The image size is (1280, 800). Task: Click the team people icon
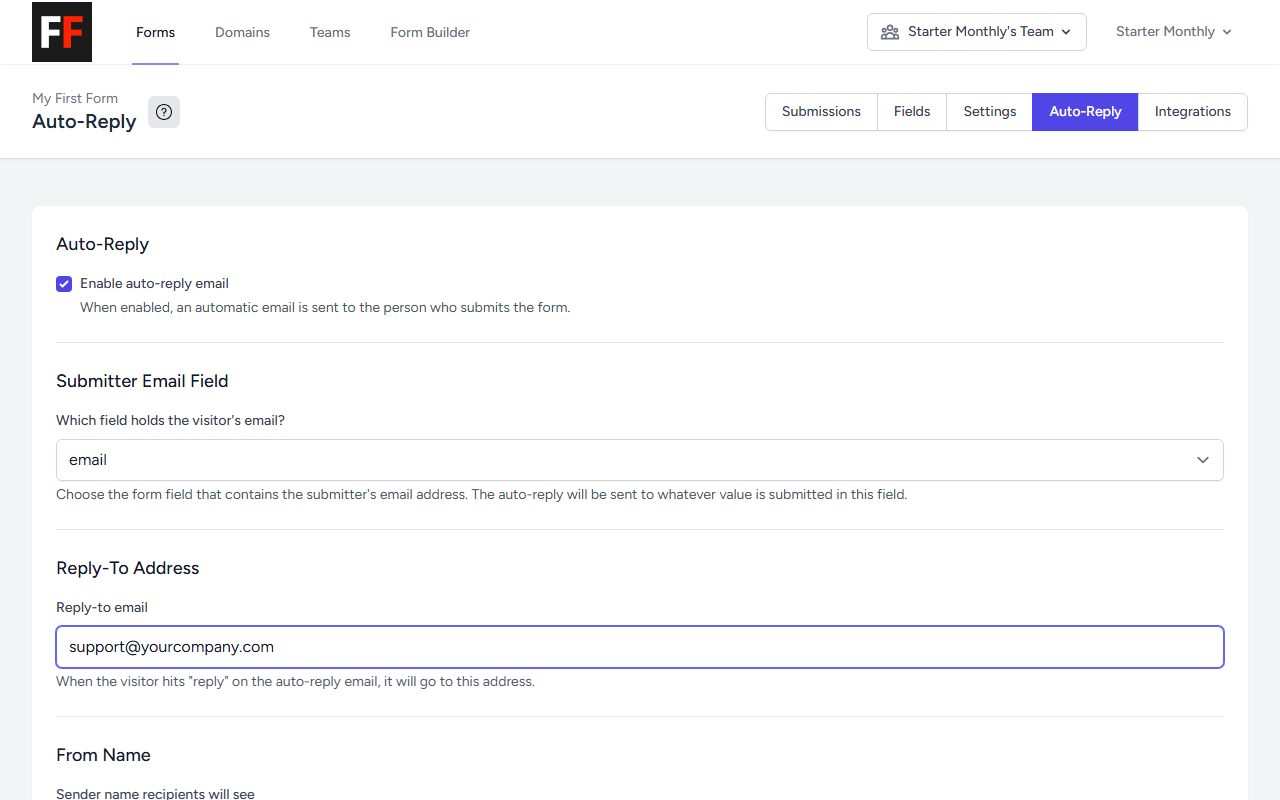coord(889,32)
